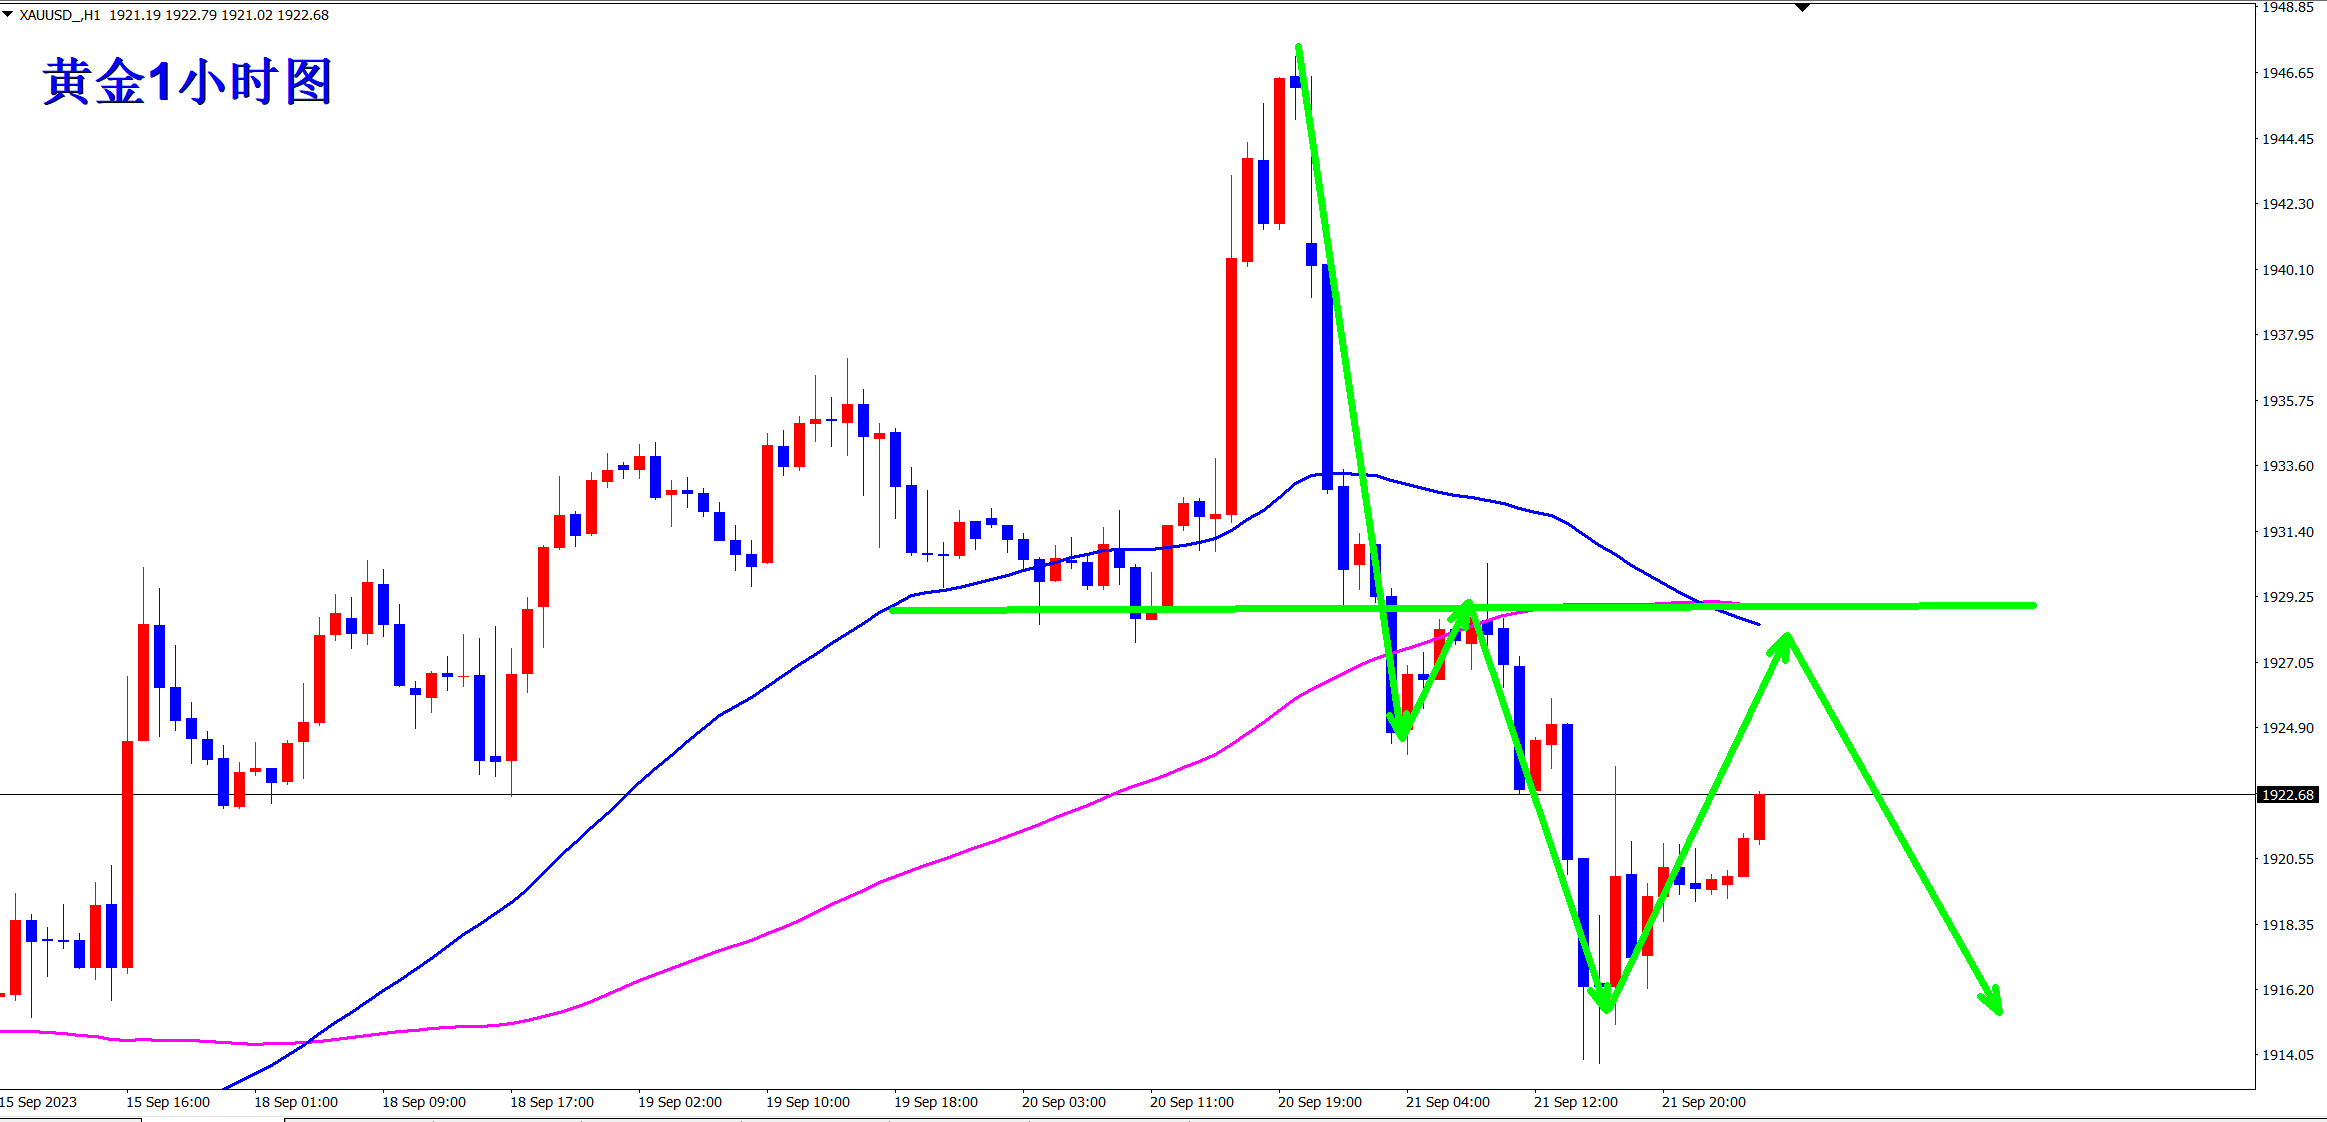Click the 1914.05 price scale label
The image size is (2327, 1122).
[x=2288, y=1055]
